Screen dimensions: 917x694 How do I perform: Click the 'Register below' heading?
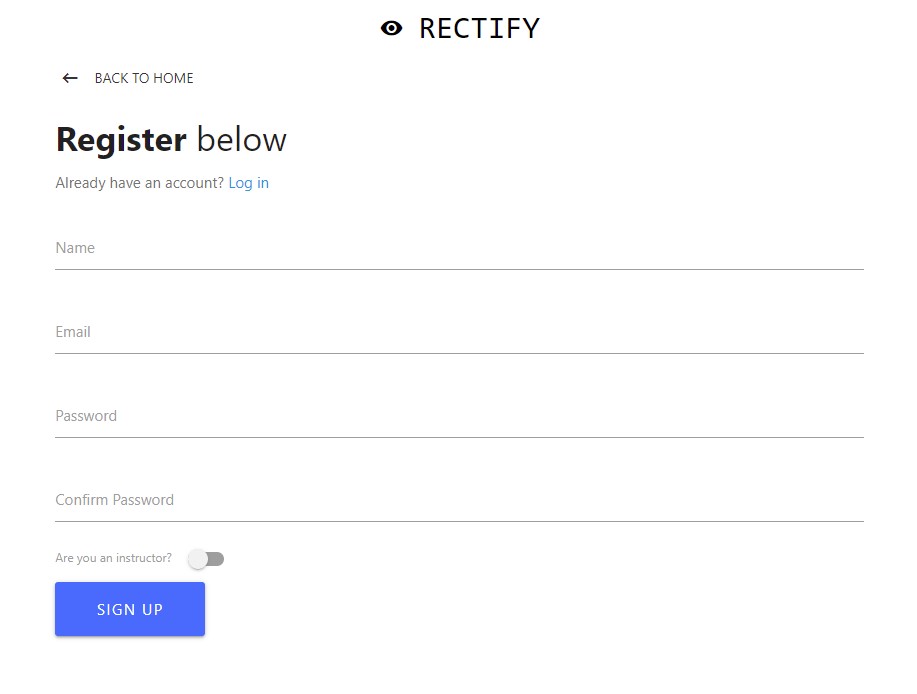(170, 139)
